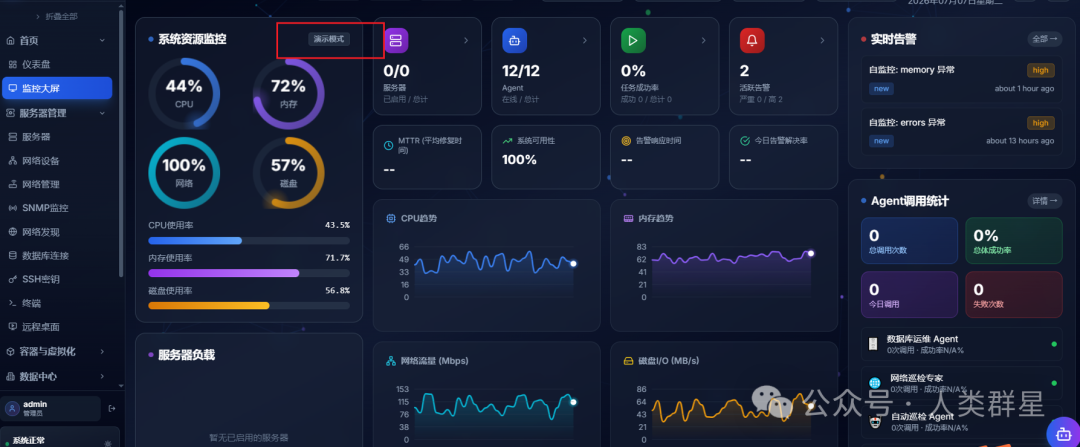Click the SSH密钥 key icon
Screen dimensions: 1080x447
pos(12,280)
